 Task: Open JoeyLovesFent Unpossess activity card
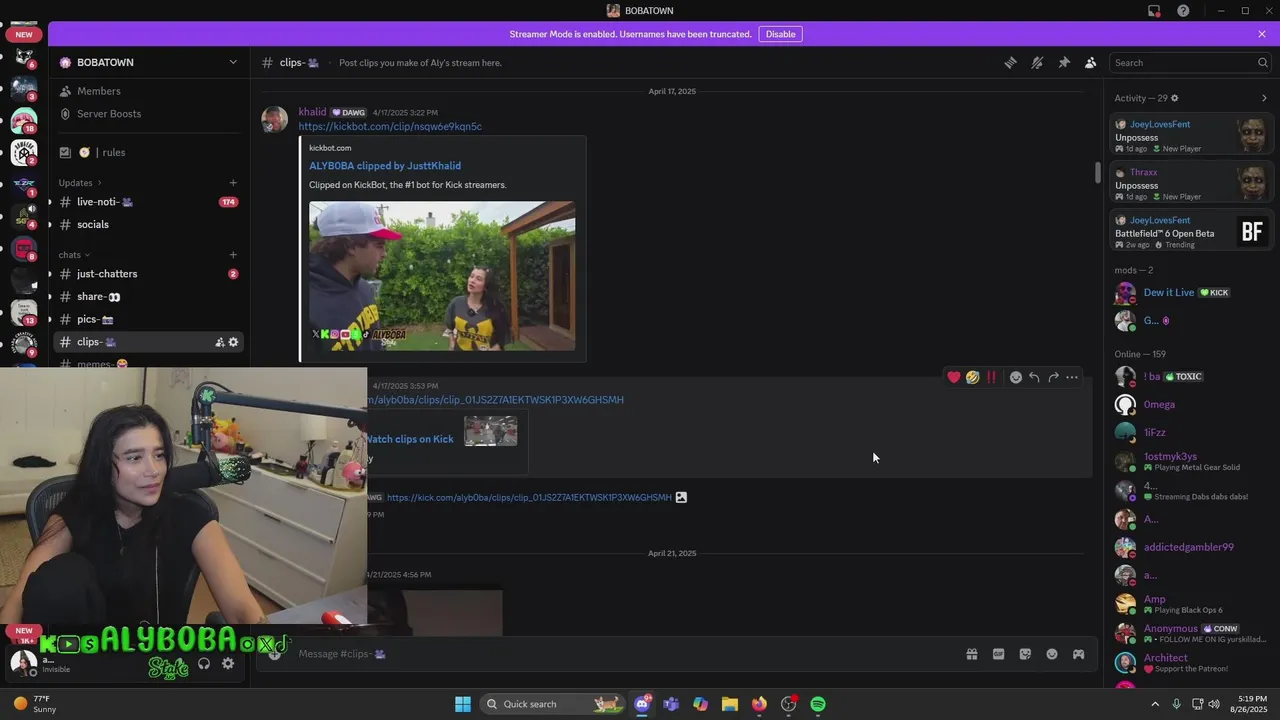point(1191,135)
